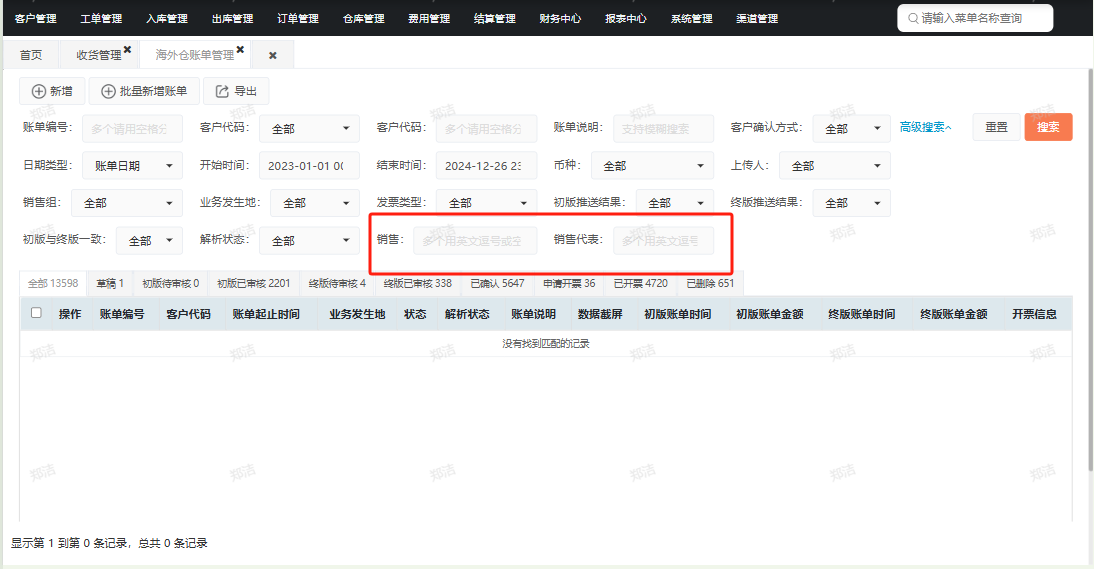Select the 草稿 1 status tab
Screen dimensions: 1094x569
pyautogui.click(x=110, y=283)
